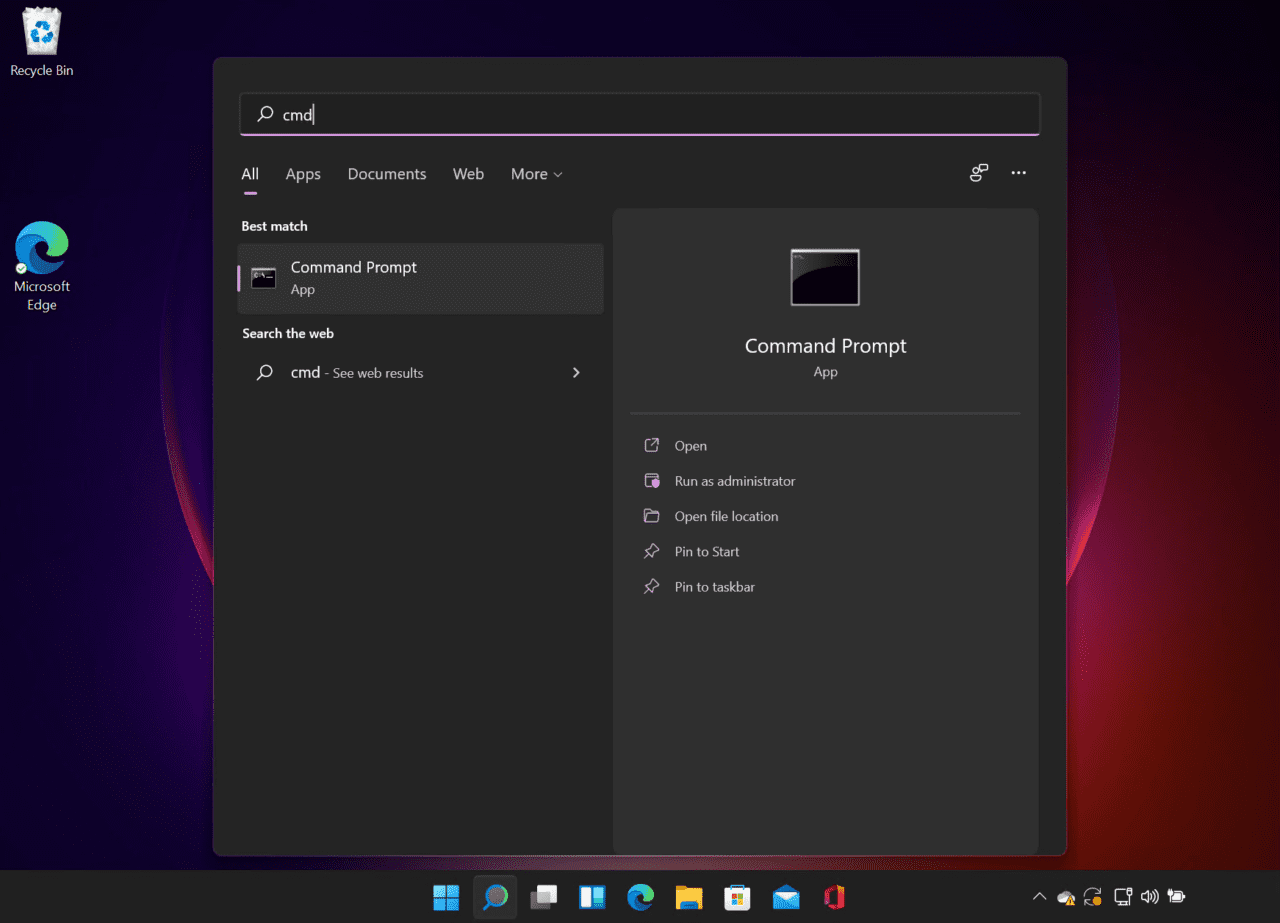Launch Microsoft Edge from taskbar
1280x923 pixels.
point(641,897)
